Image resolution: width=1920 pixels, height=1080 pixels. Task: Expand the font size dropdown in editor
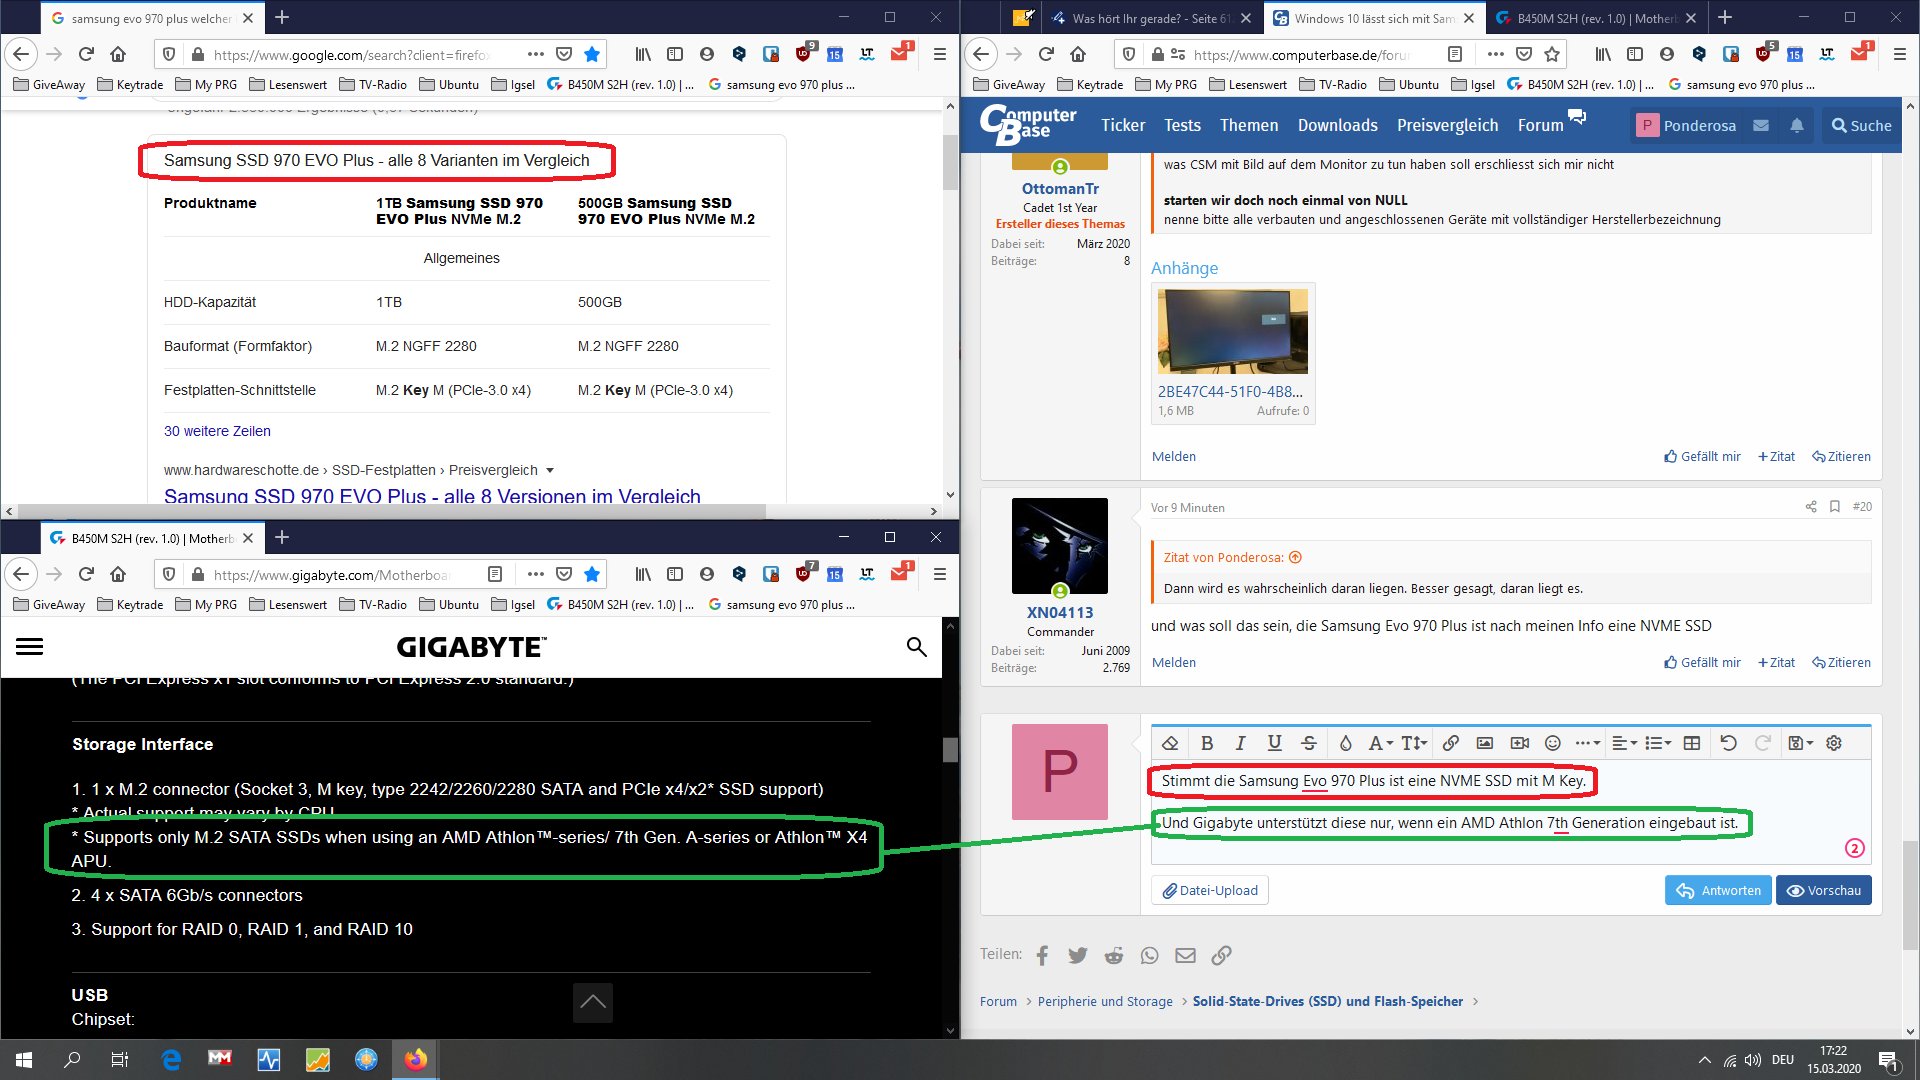[x=1414, y=743]
